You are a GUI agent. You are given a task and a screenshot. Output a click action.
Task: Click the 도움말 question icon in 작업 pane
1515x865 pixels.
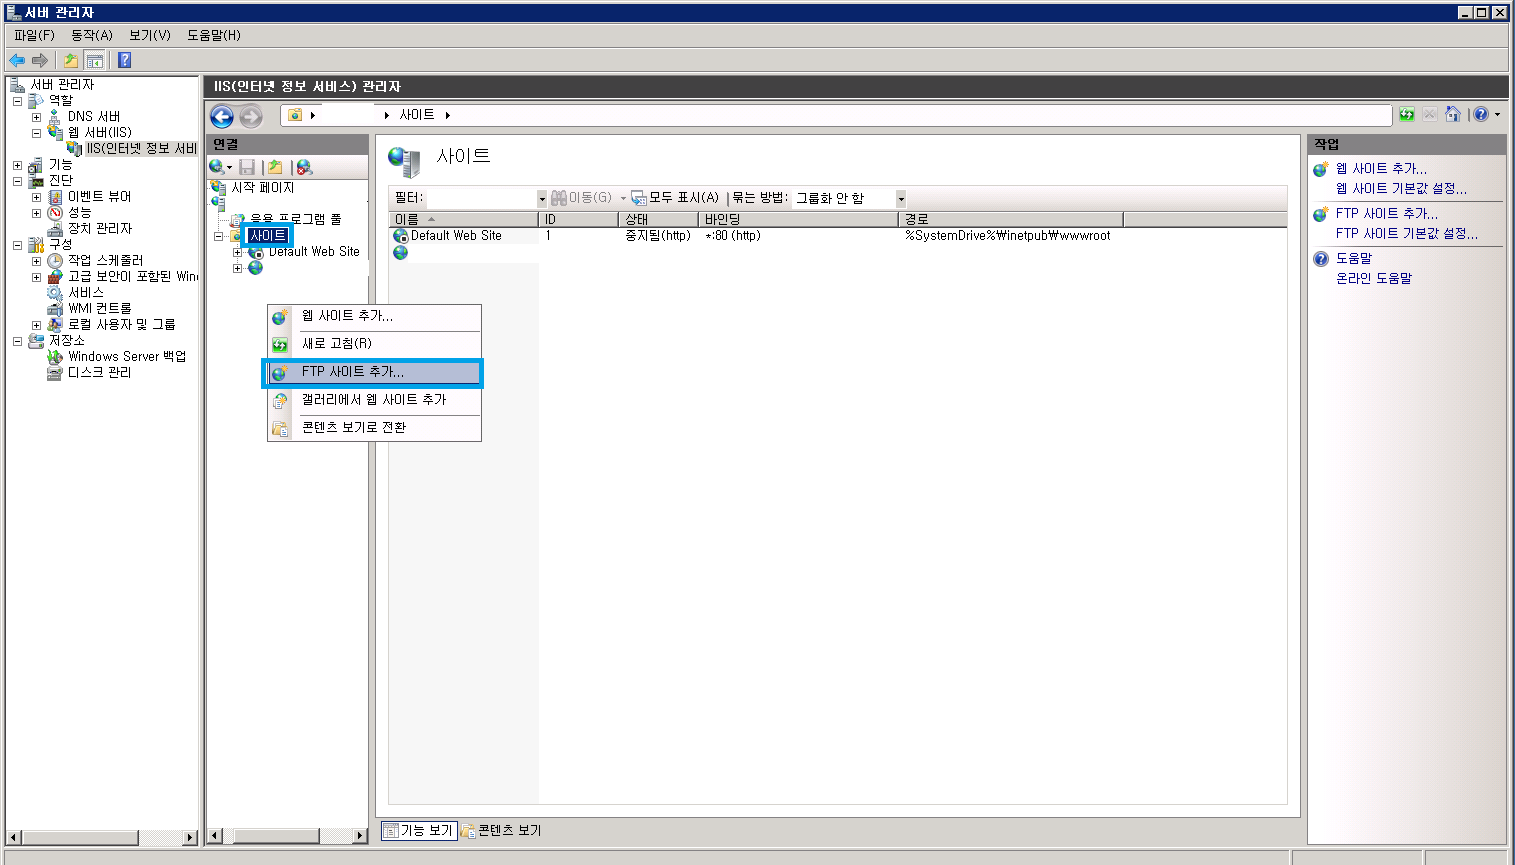[x=1321, y=259]
